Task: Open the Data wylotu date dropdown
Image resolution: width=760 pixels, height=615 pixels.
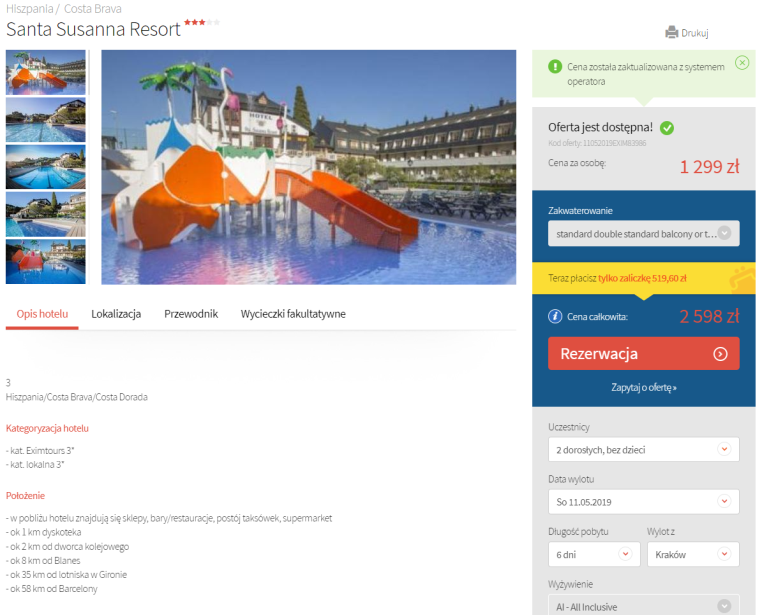Action: point(644,502)
